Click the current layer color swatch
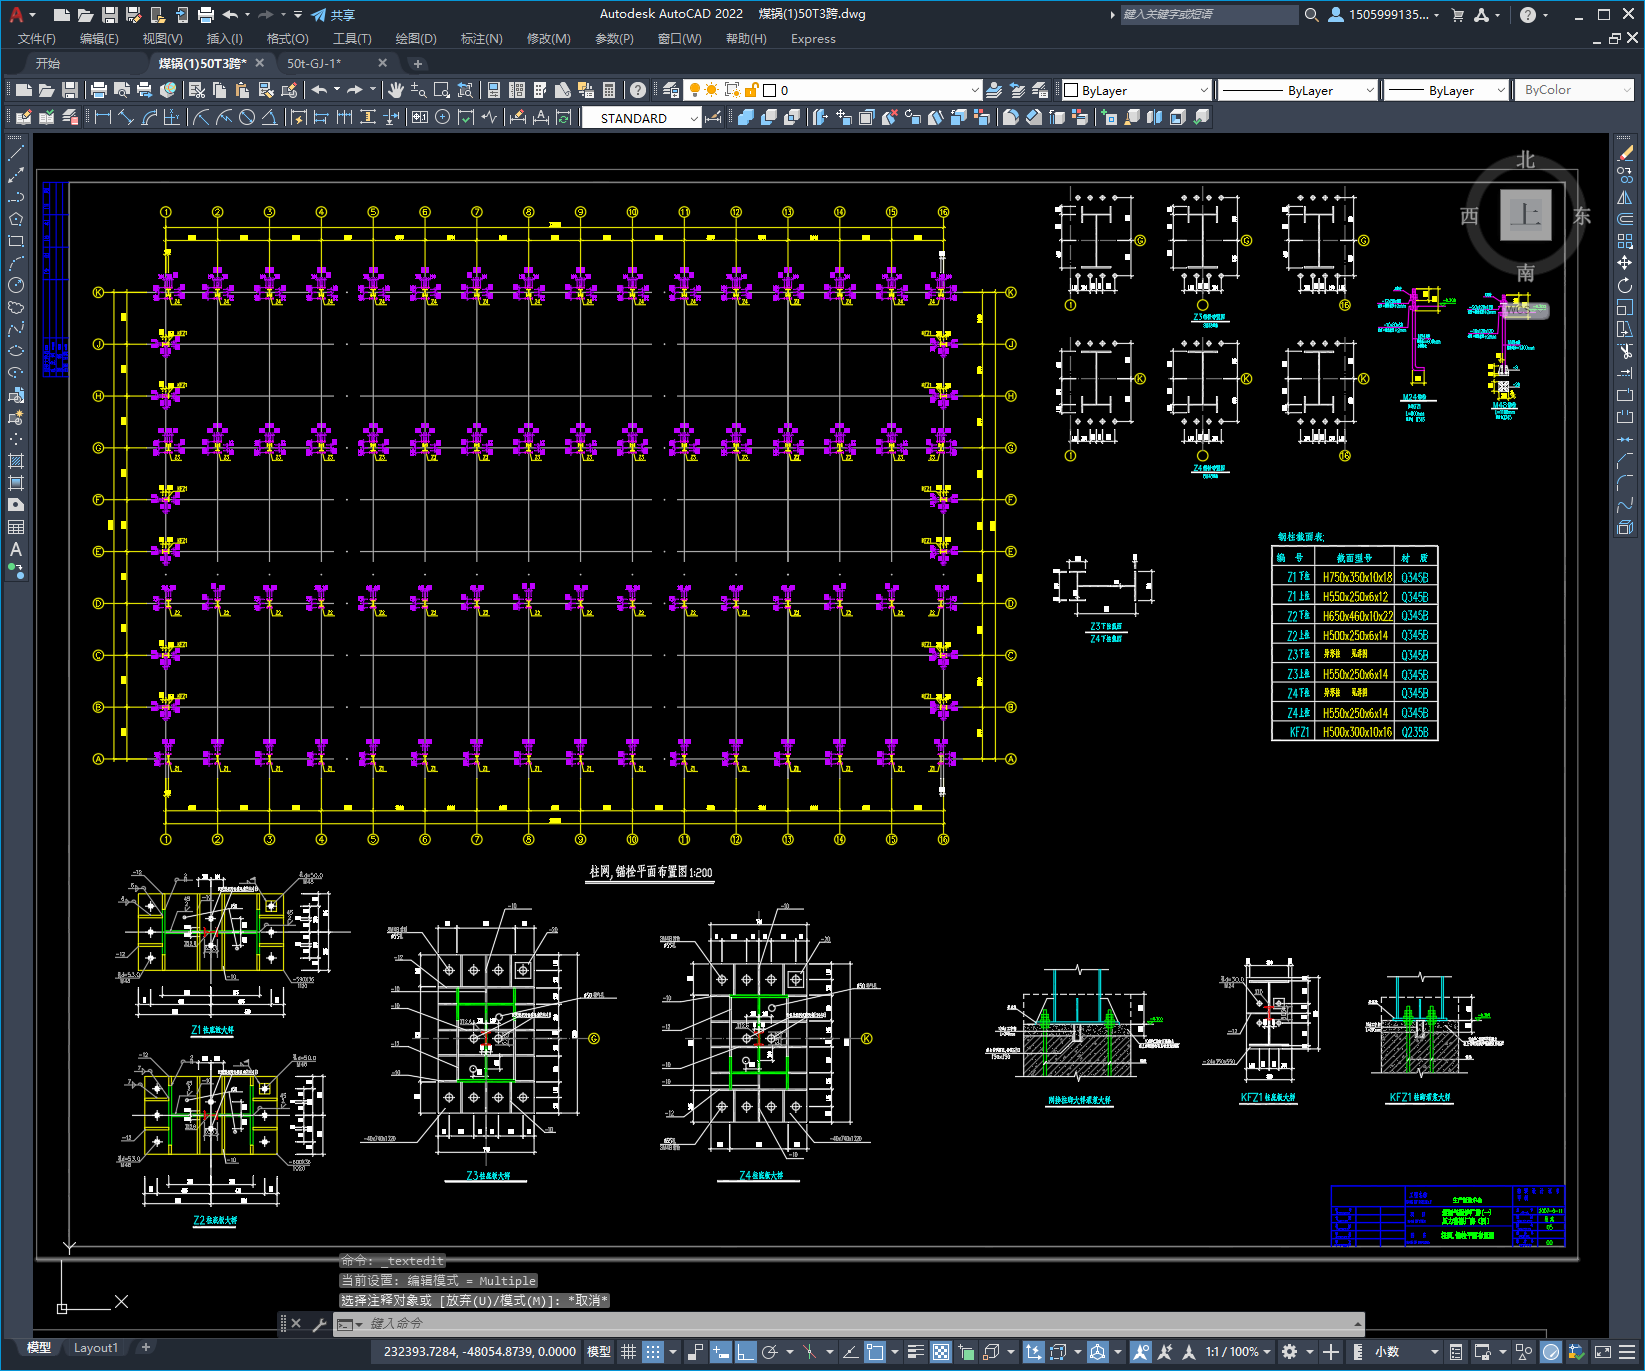Screen dimensions: 1645x1371 coord(770,90)
